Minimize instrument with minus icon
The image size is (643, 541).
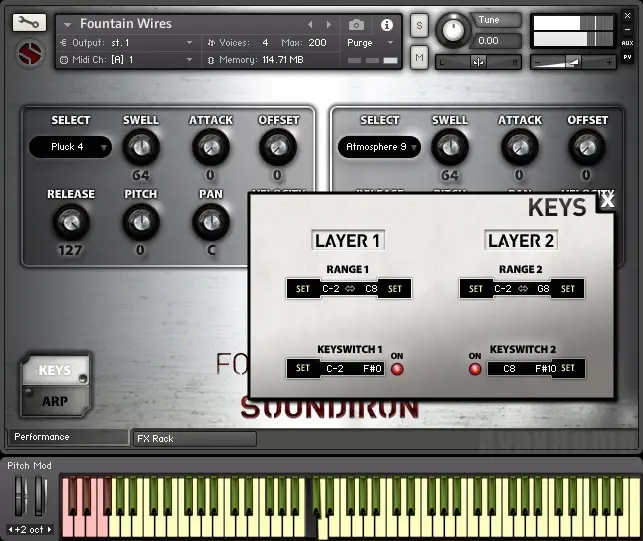(627, 30)
